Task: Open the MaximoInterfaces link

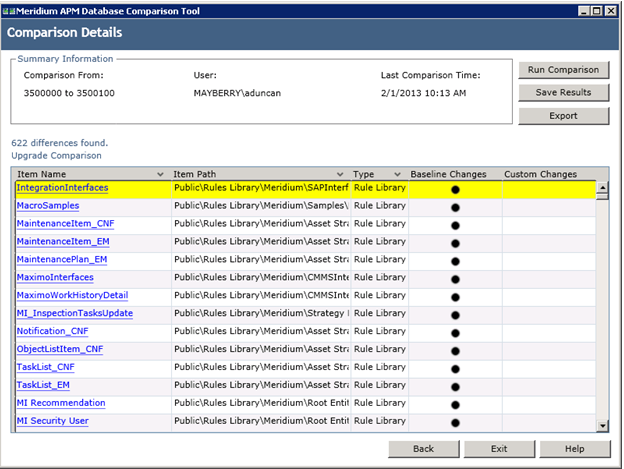Action: point(55,277)
